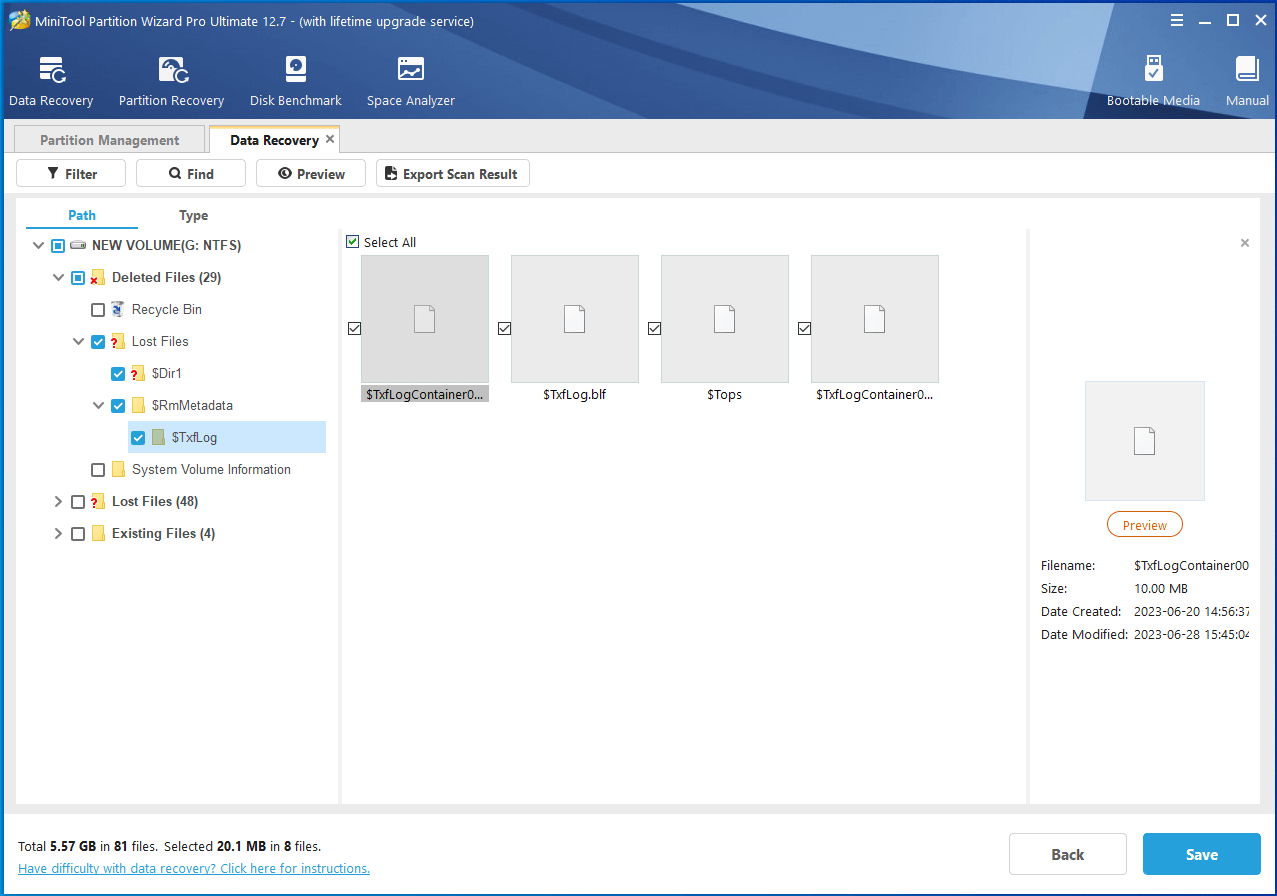Launch Partition Recovery from the toolbar
This screenshot has height=896, width=1277.
pos(173,70)
